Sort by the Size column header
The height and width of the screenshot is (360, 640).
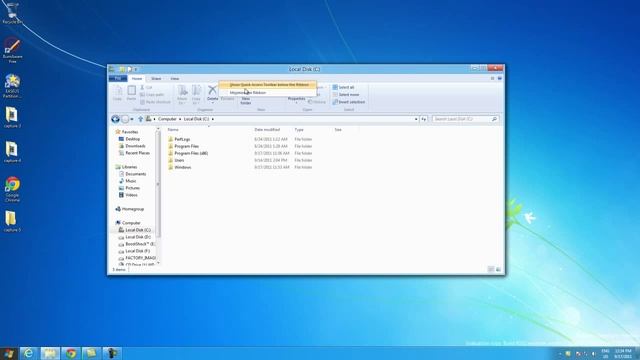(338, 130)
